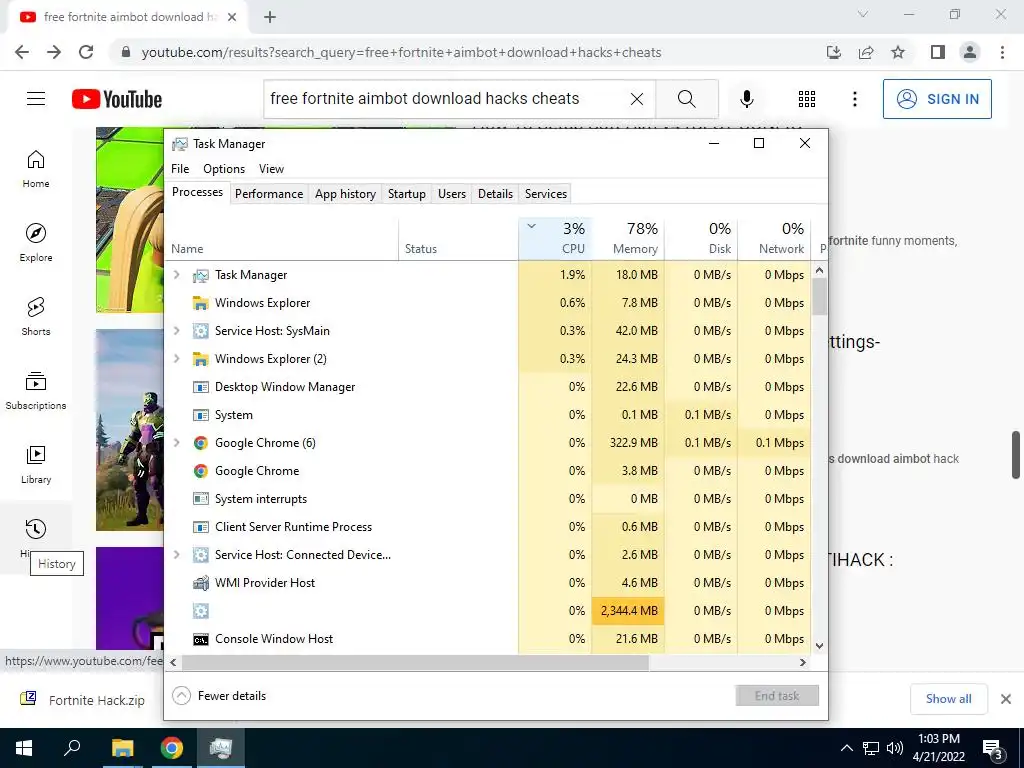
Task: Bookmark this page with star icon
Action: (898, 52)
